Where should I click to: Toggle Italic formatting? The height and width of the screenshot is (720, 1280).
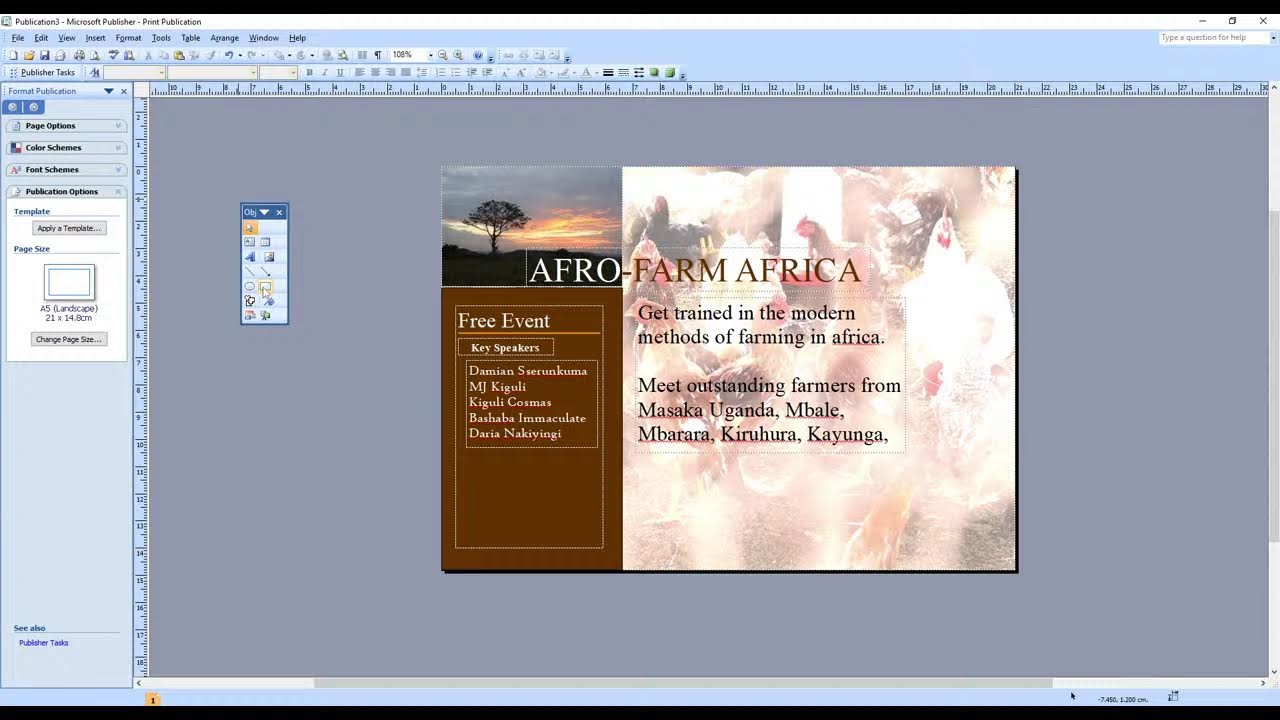(x=324, y=72)
